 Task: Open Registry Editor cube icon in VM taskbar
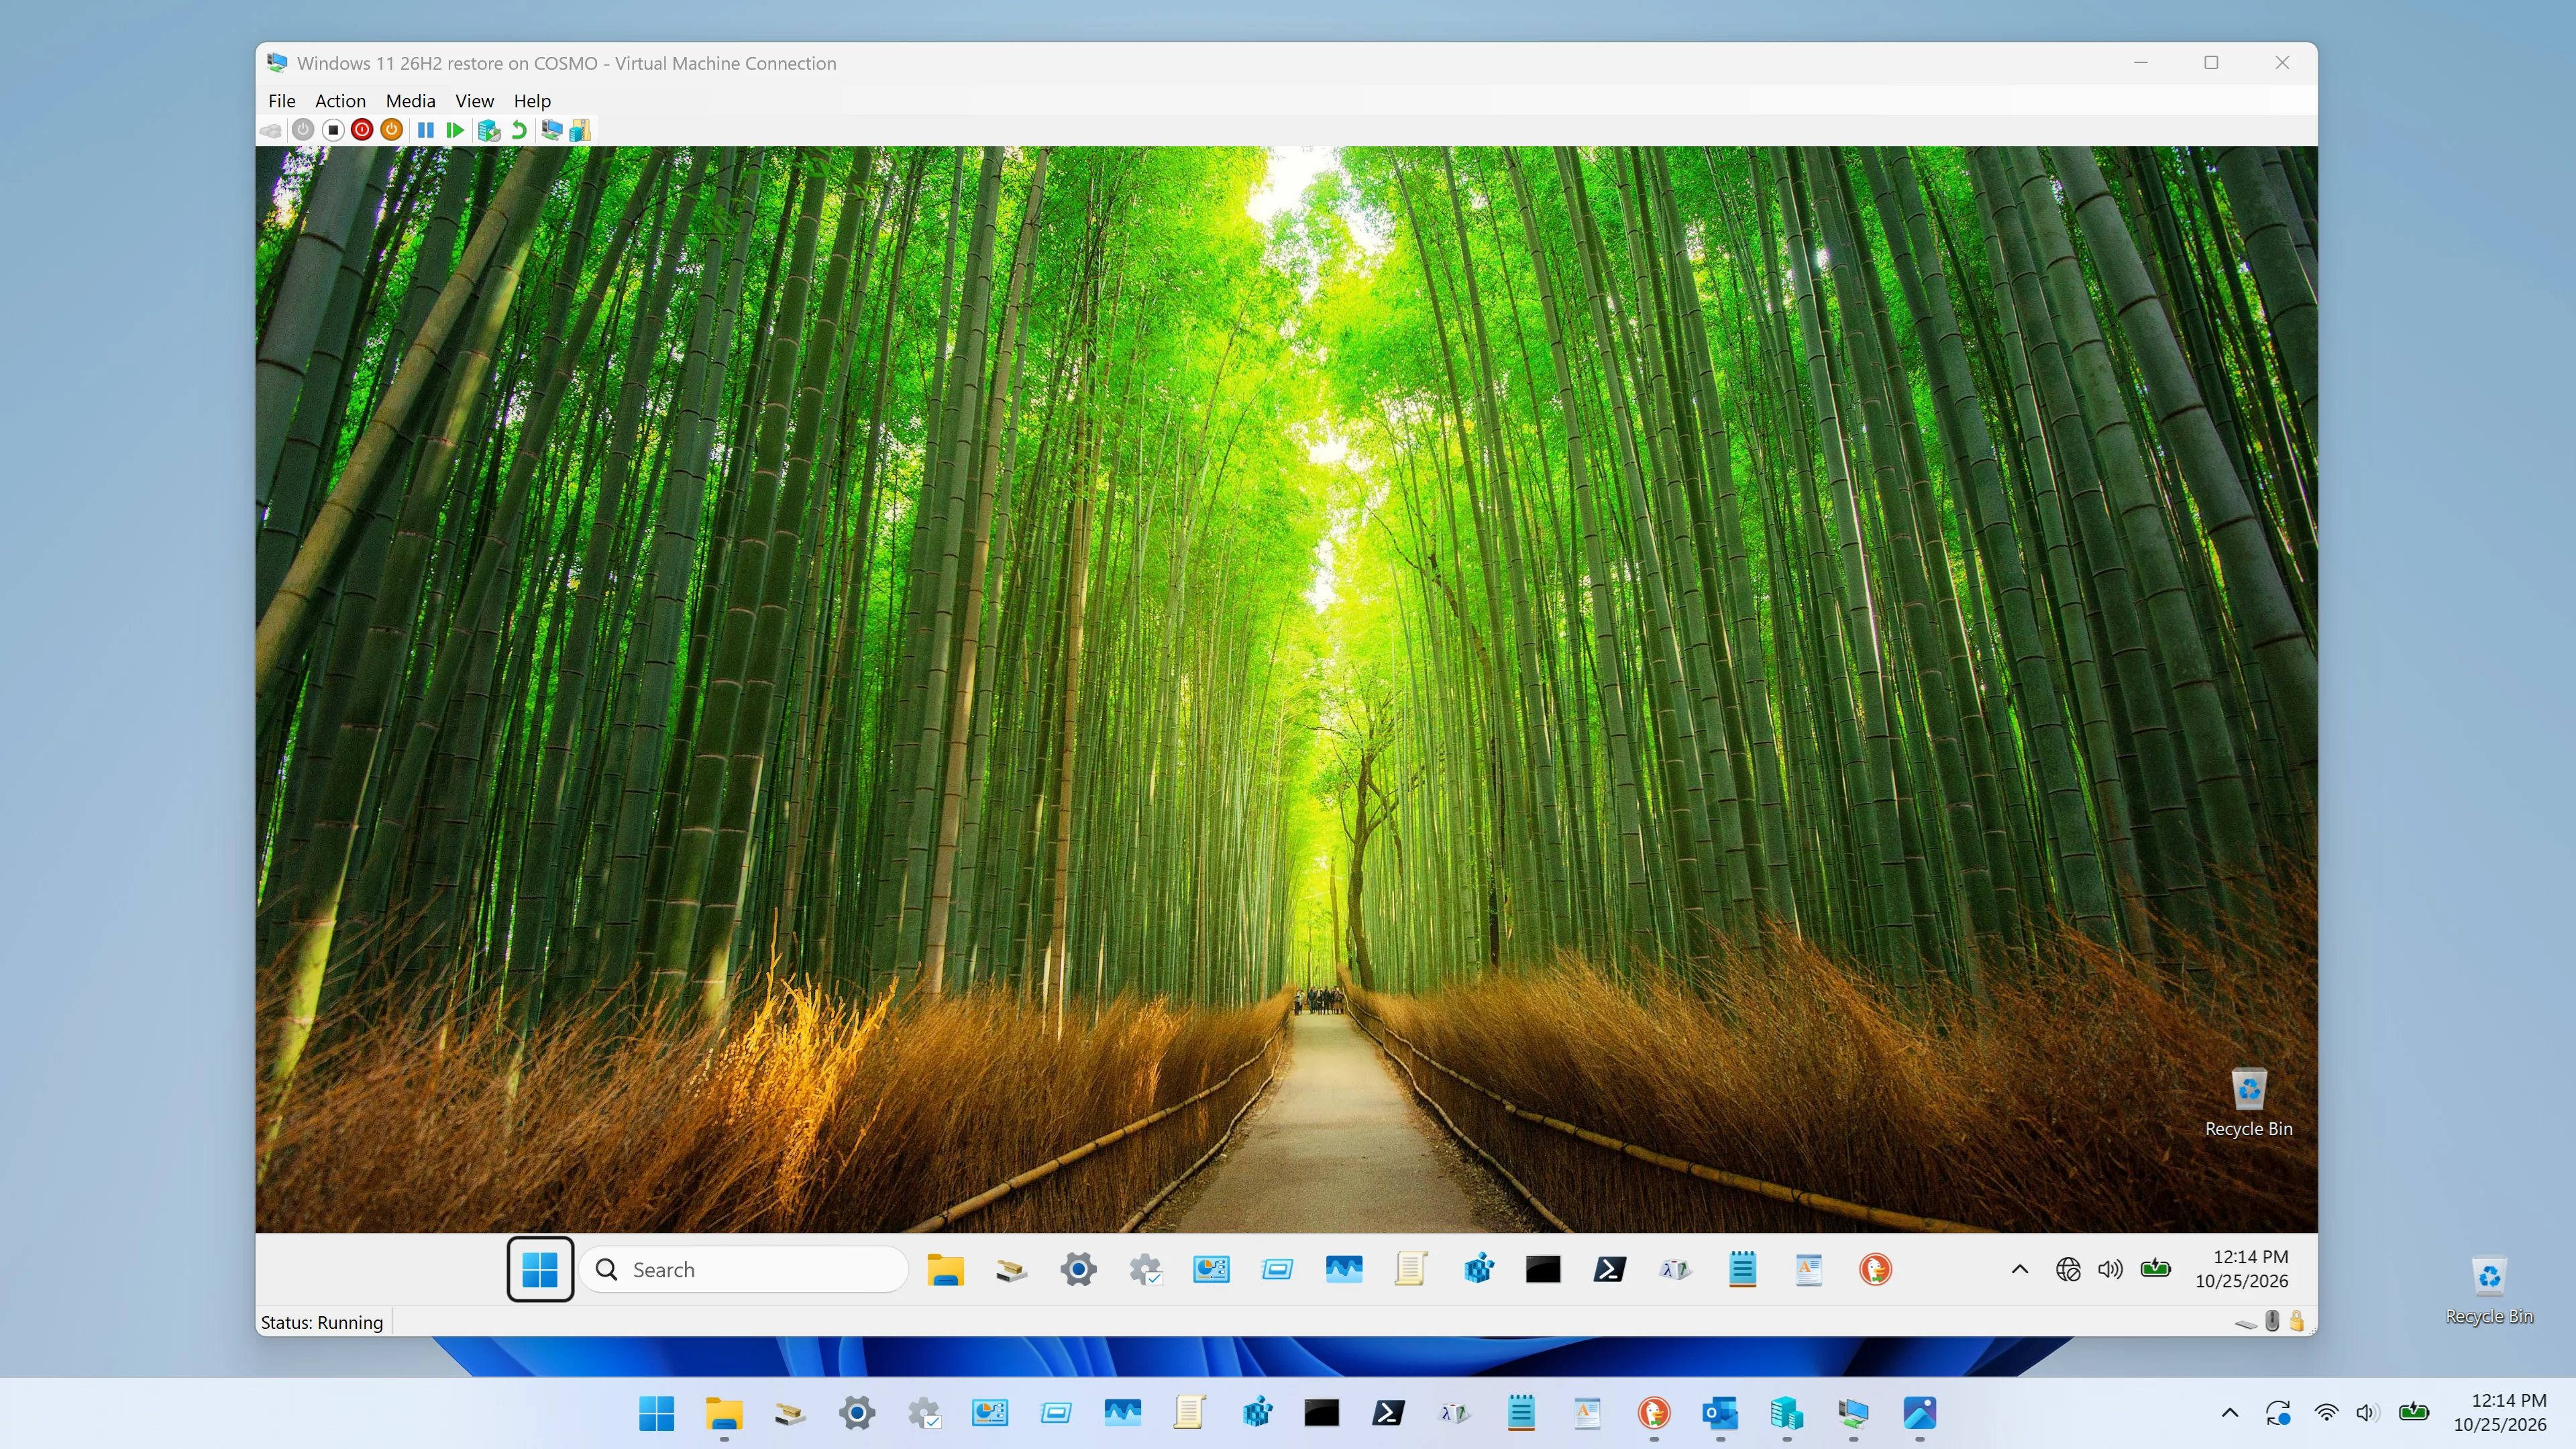click(x=1478, y=1269)
